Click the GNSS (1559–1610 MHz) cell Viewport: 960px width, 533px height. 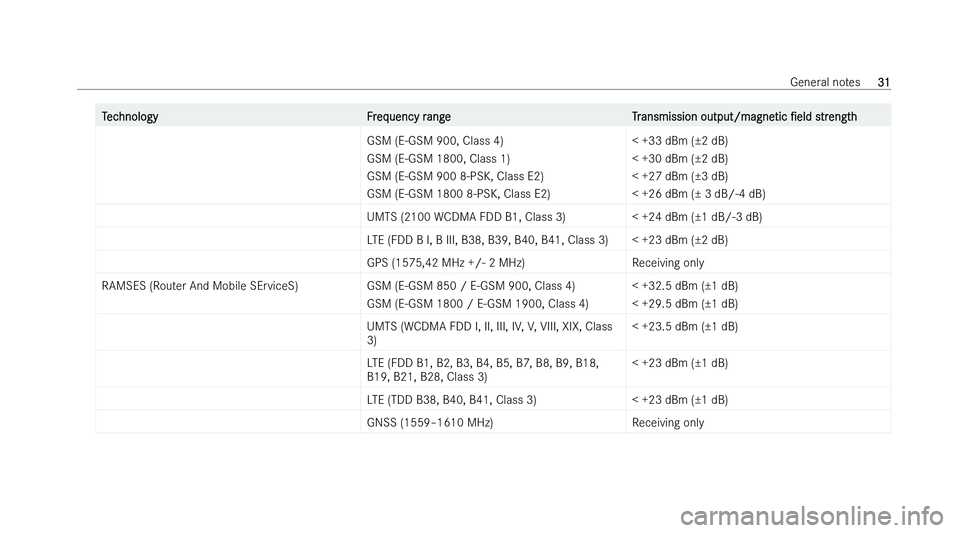(x=430, y=423)
